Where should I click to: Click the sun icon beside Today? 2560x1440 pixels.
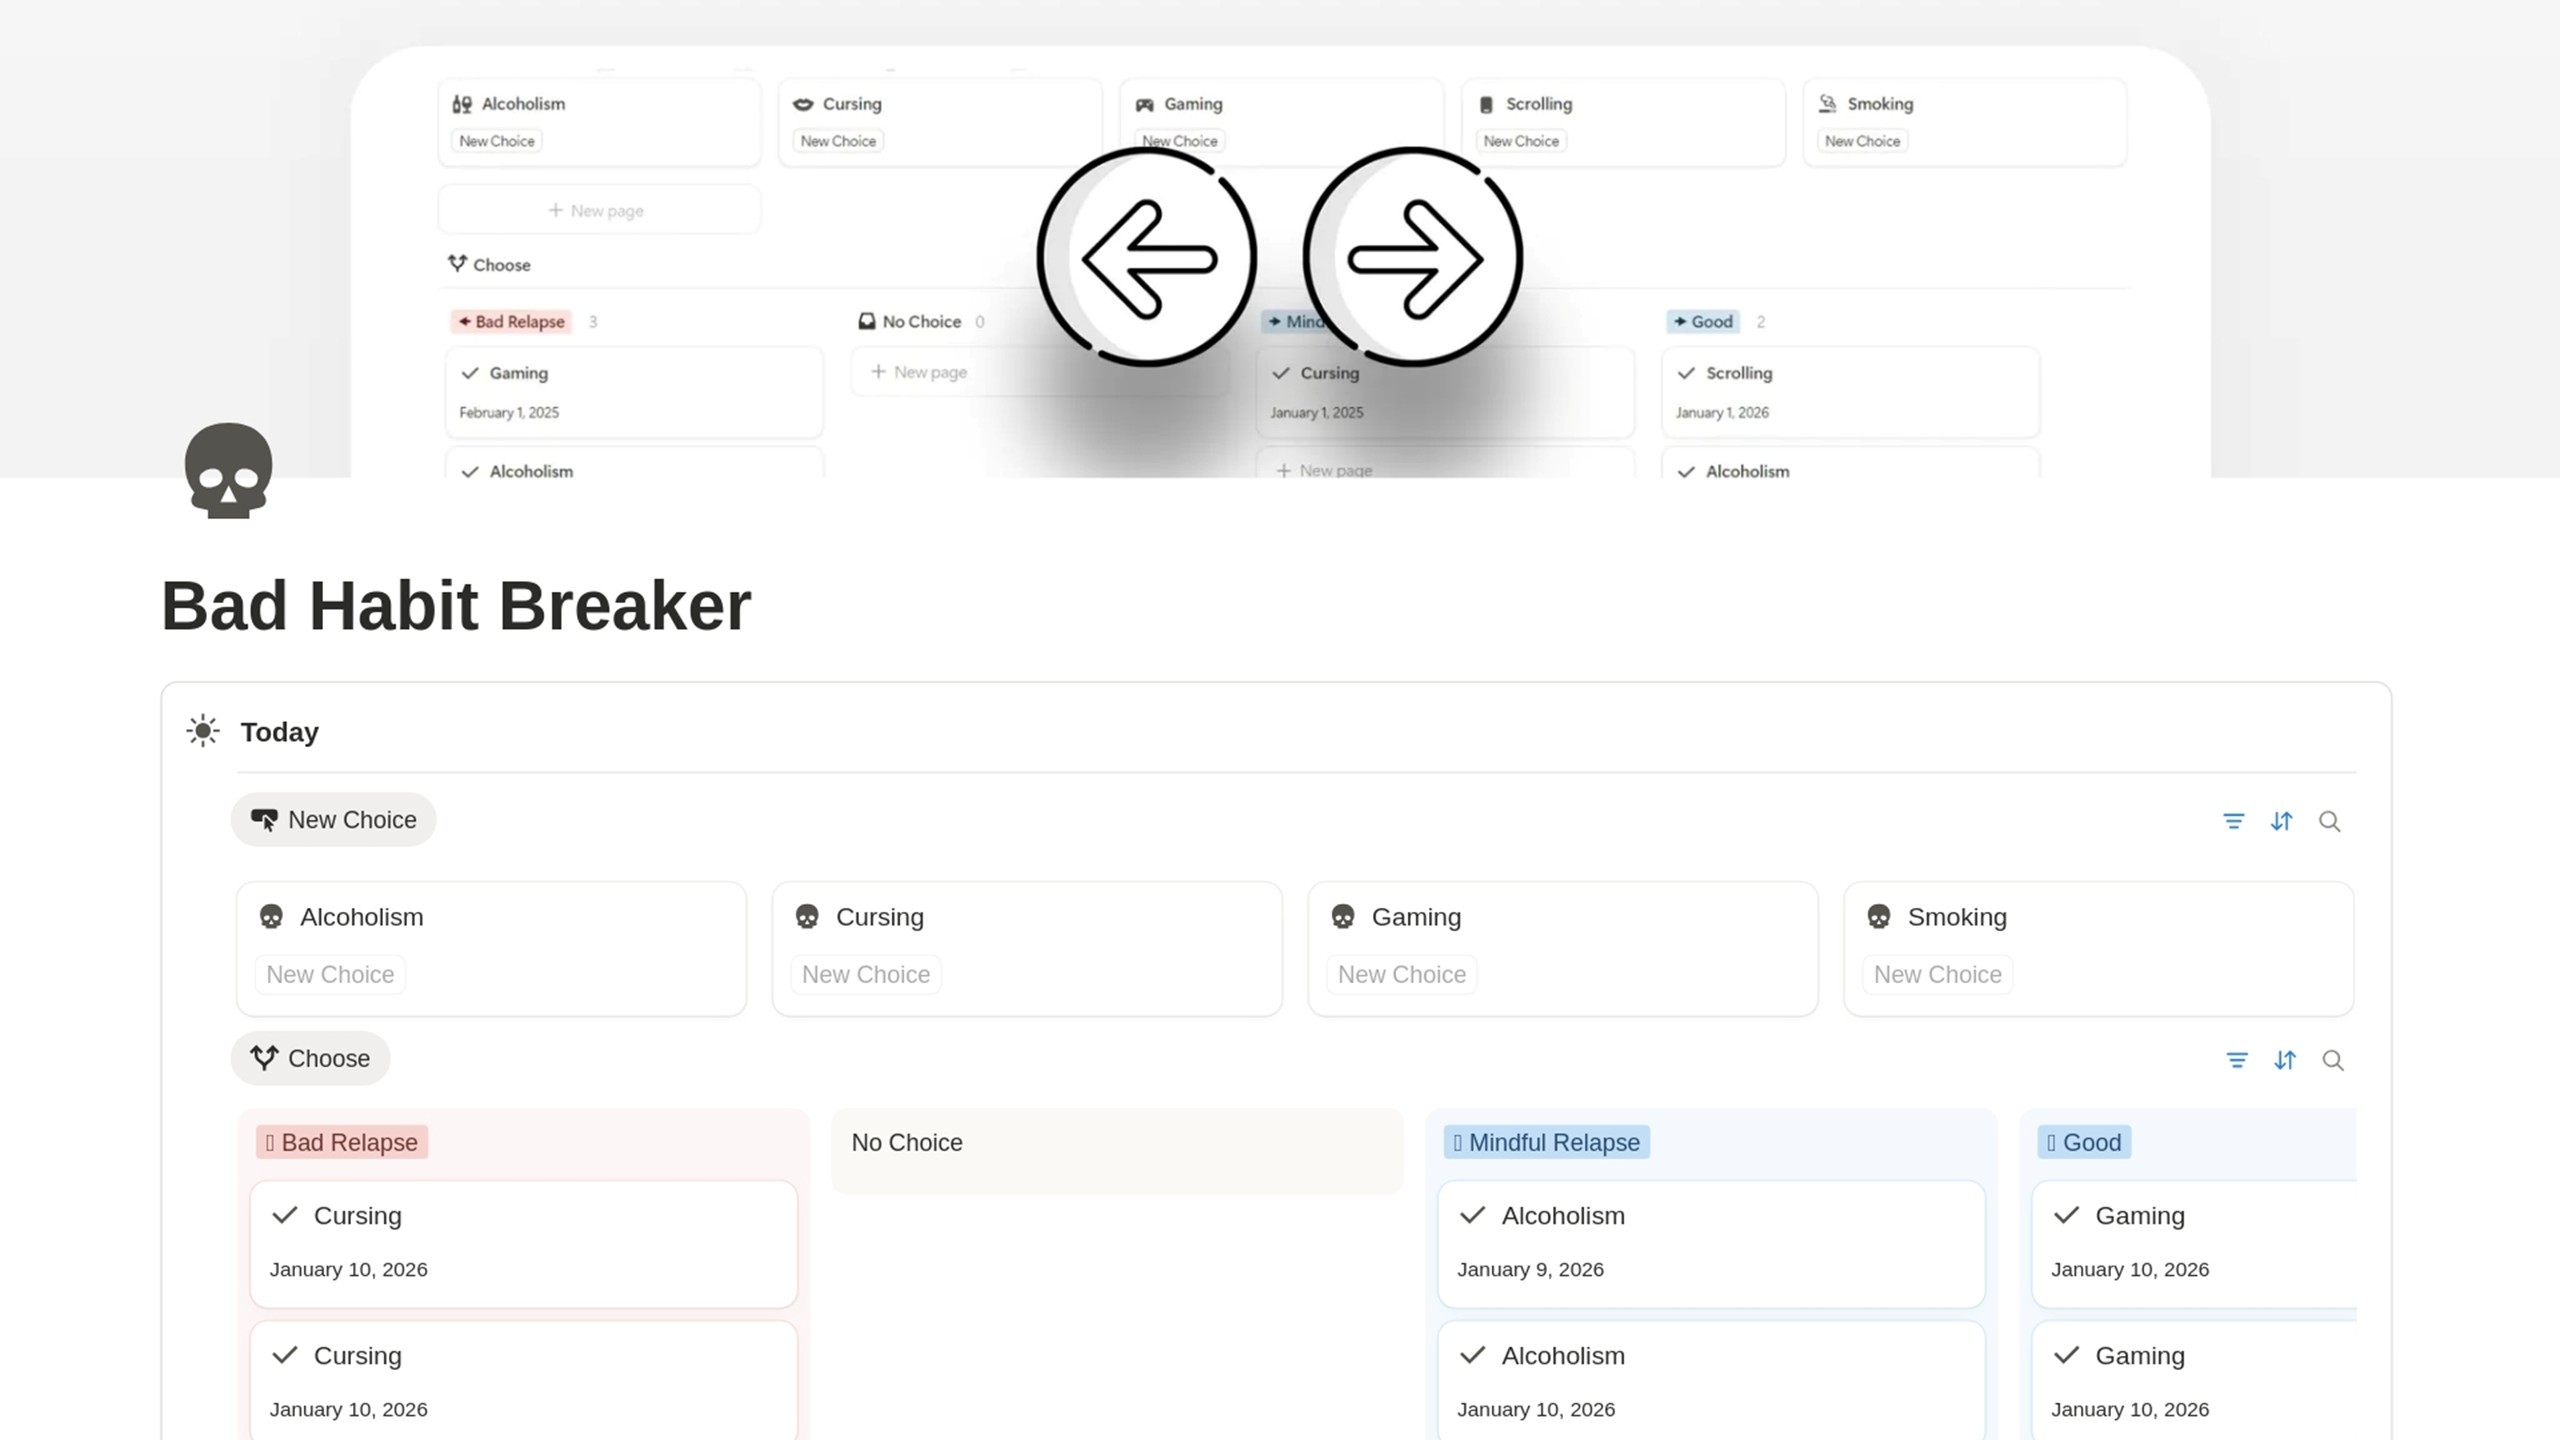pyautogui.click(x=203, y=731)
